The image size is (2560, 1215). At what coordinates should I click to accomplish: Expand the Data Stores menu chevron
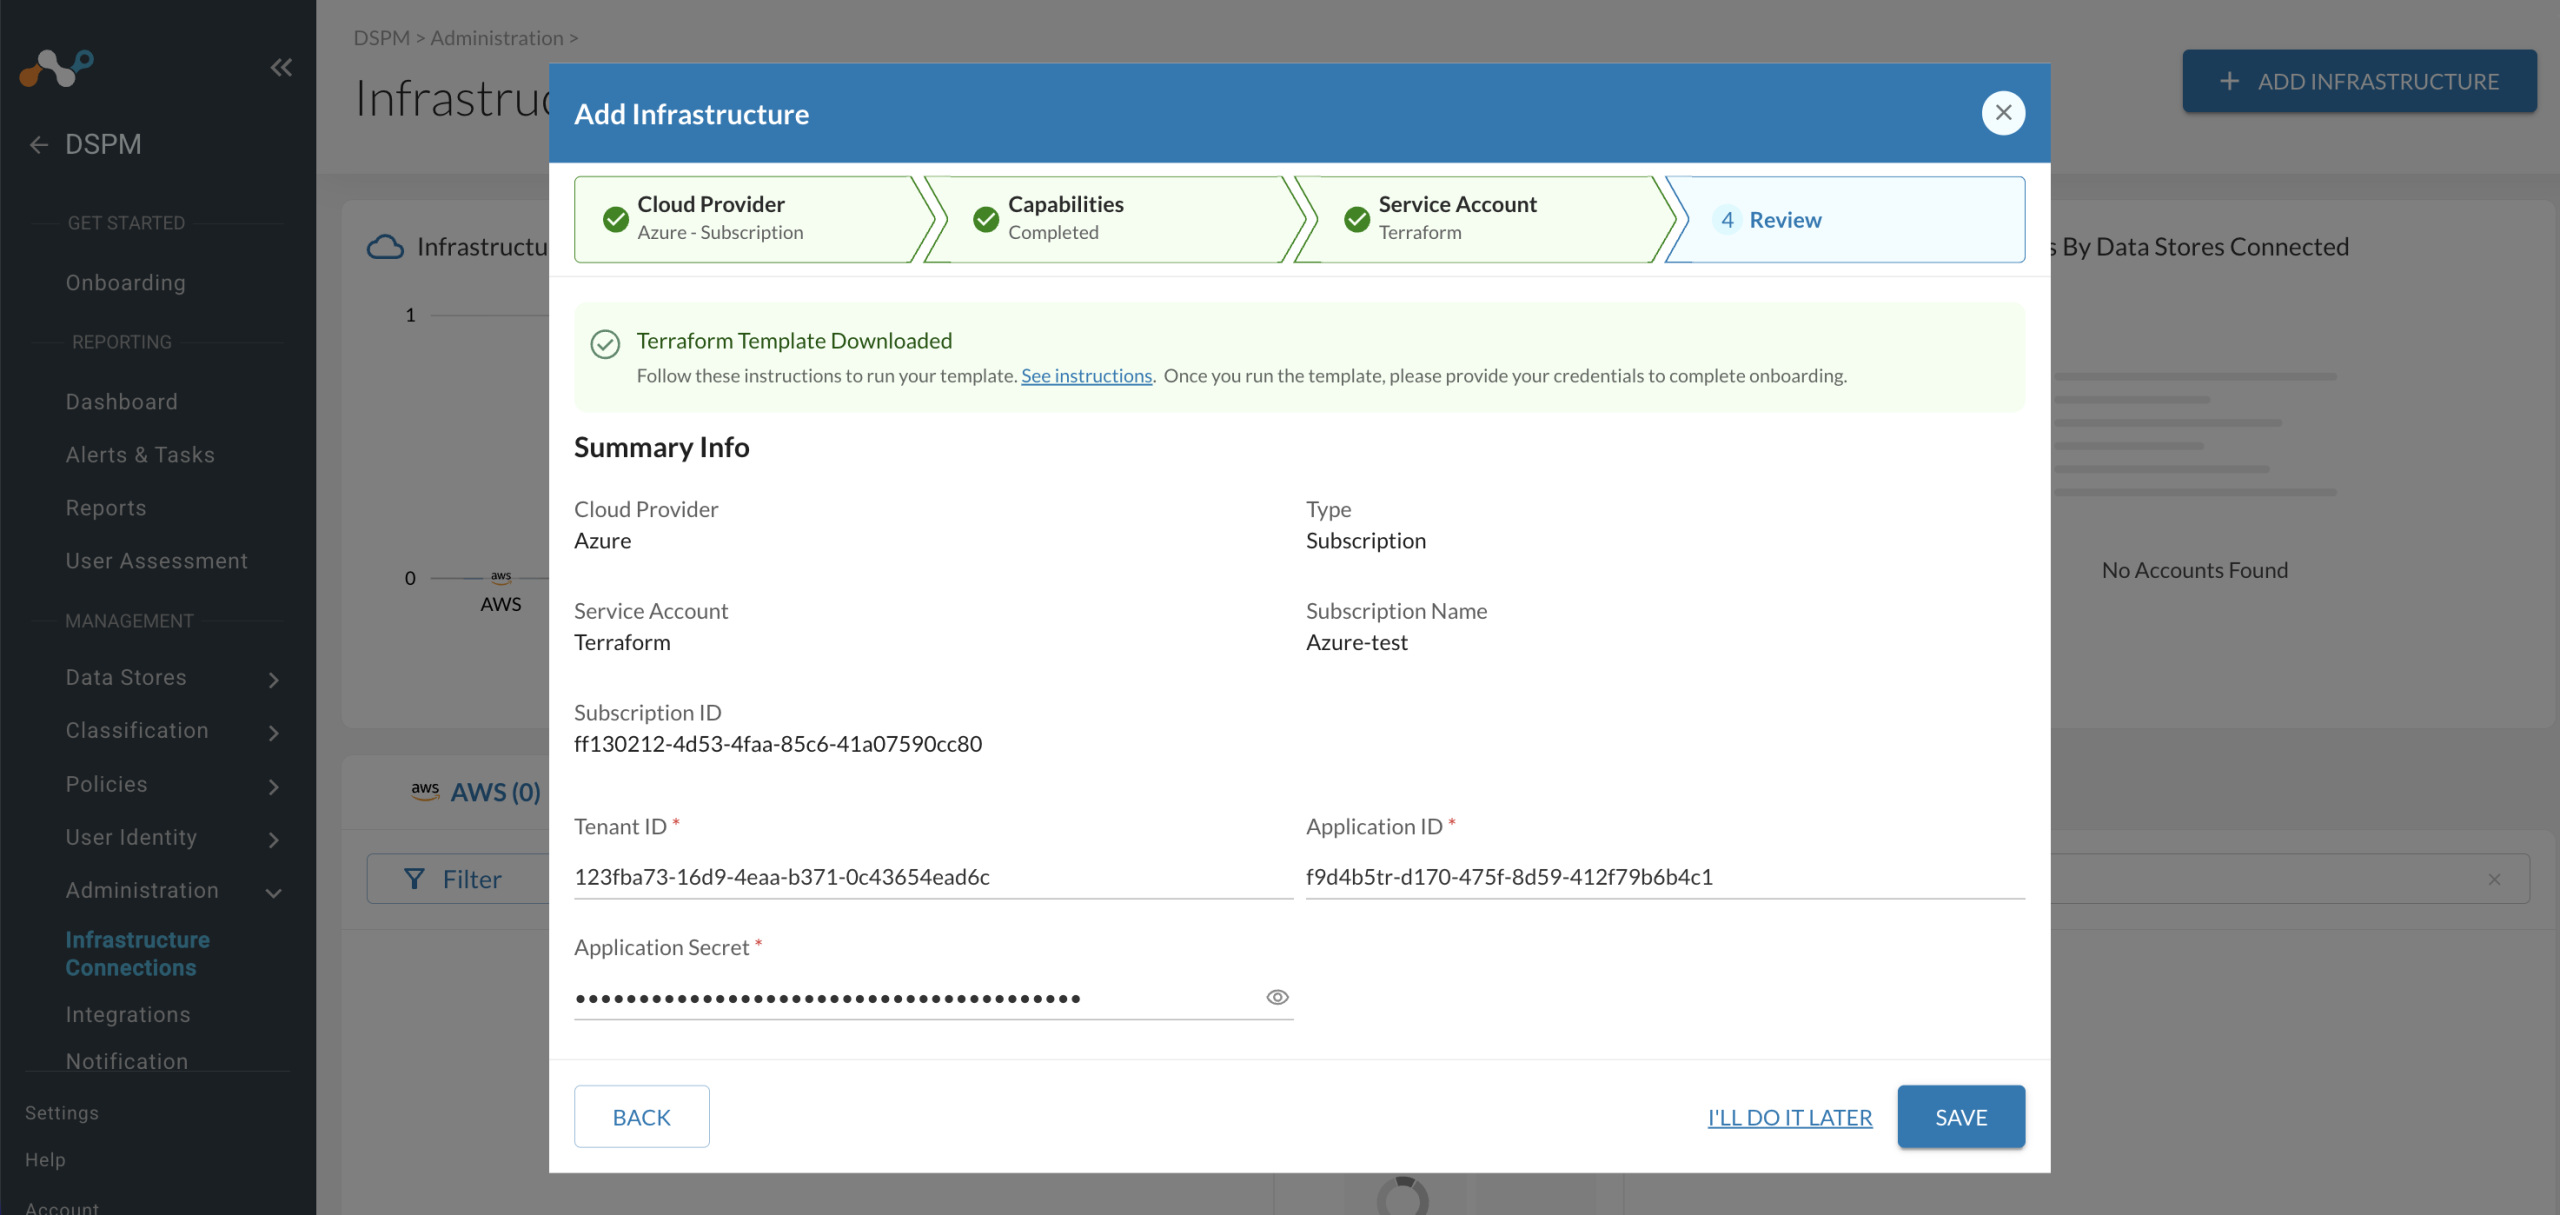coord(274,680)
